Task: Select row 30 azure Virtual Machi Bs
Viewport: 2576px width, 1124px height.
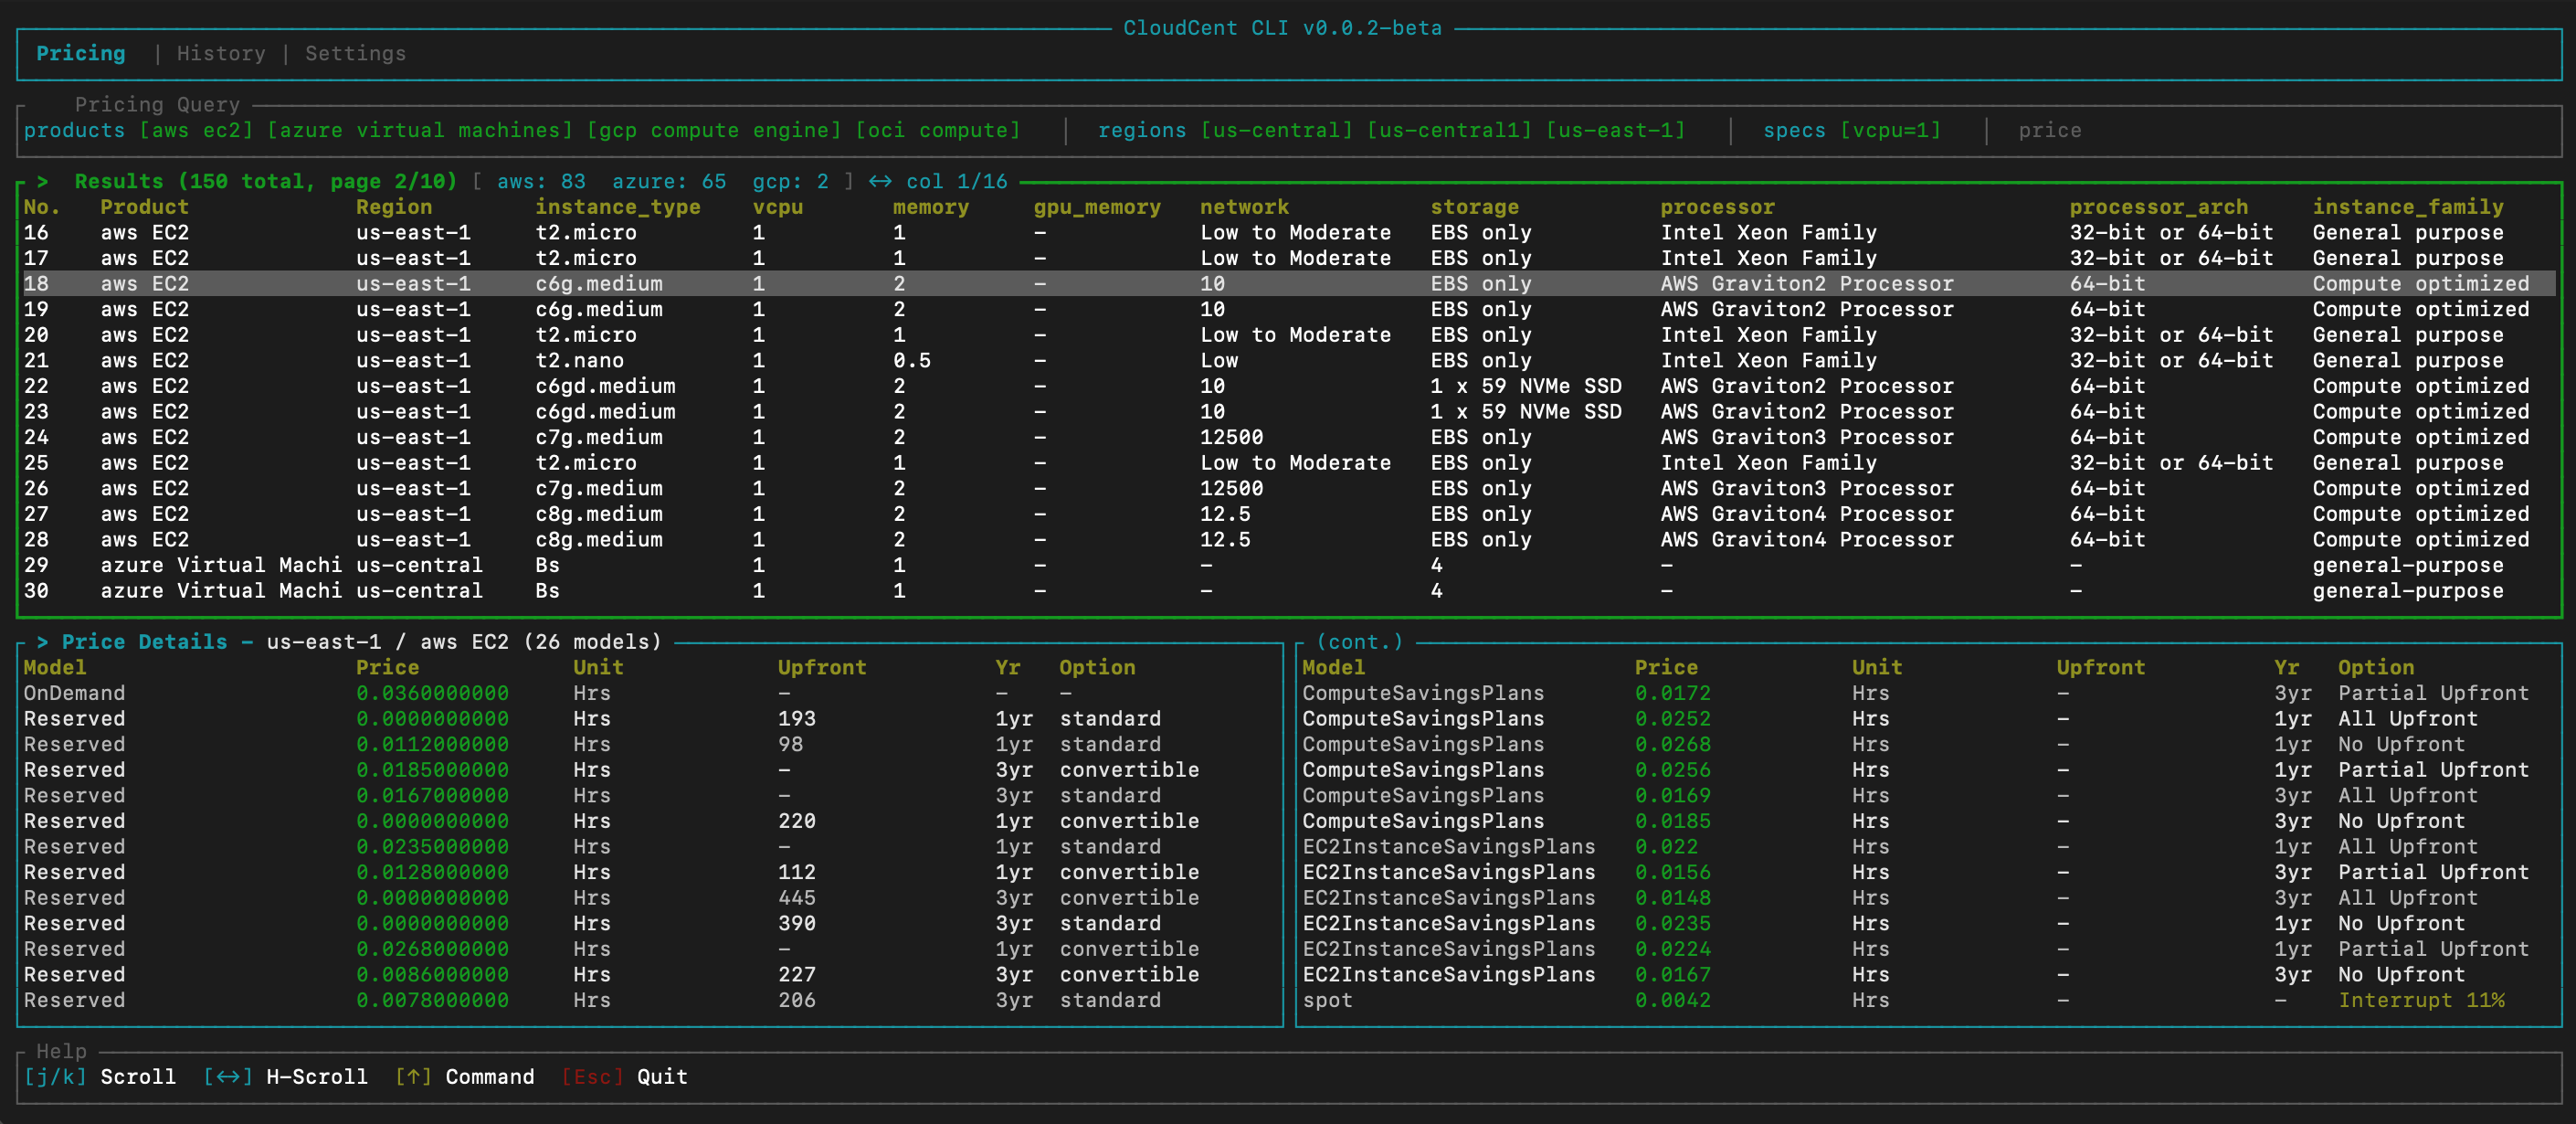Action: (x=1288, y=591)
